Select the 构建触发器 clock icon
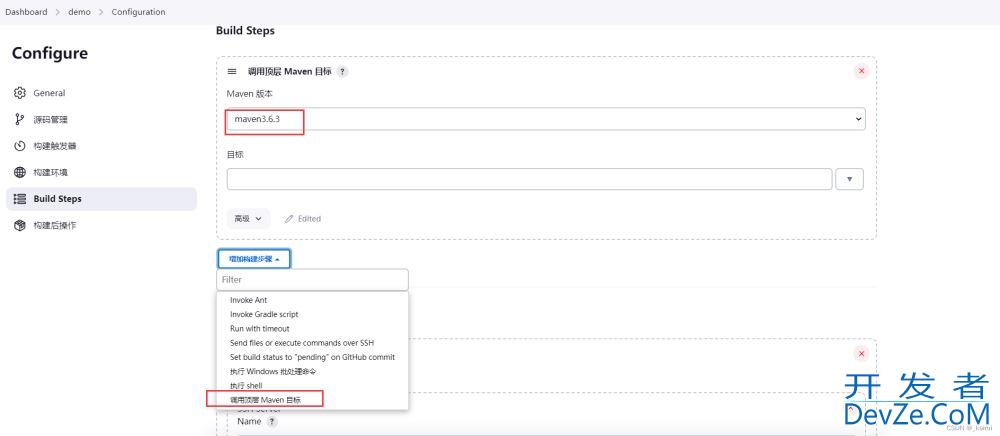Image resolution: width=1000 pixels, height=436 pixels. 19,146
